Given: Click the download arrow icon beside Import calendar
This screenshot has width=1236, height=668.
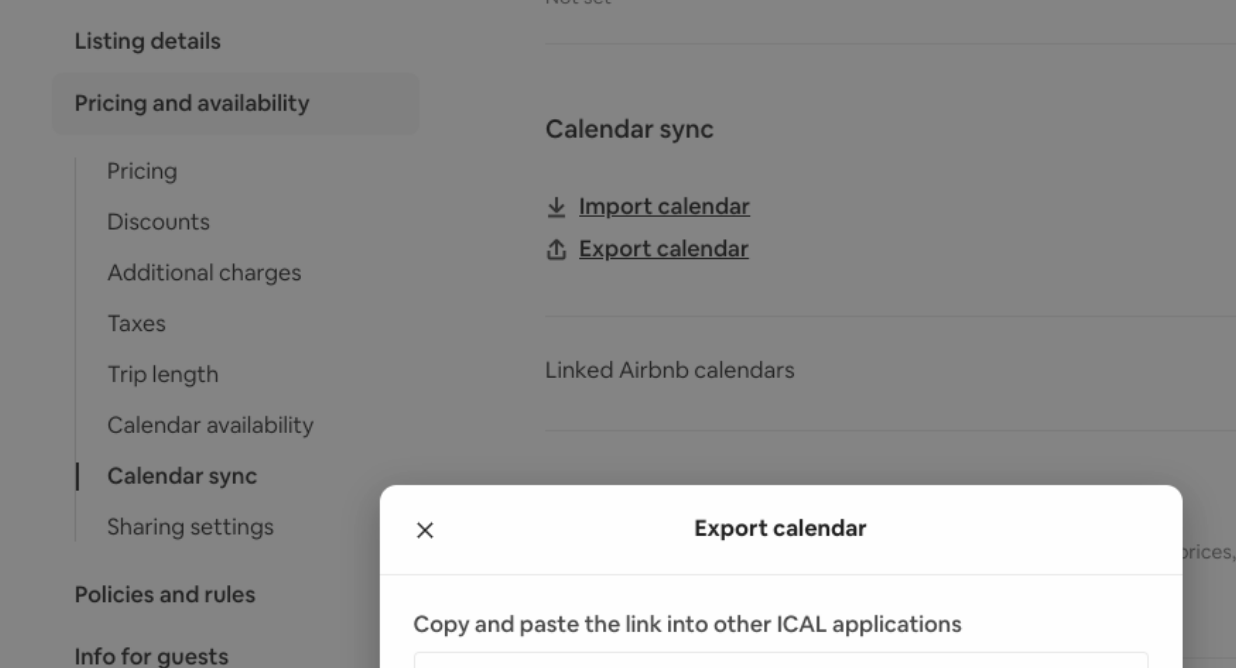Looking at the screenshot, I should point(556,207).
